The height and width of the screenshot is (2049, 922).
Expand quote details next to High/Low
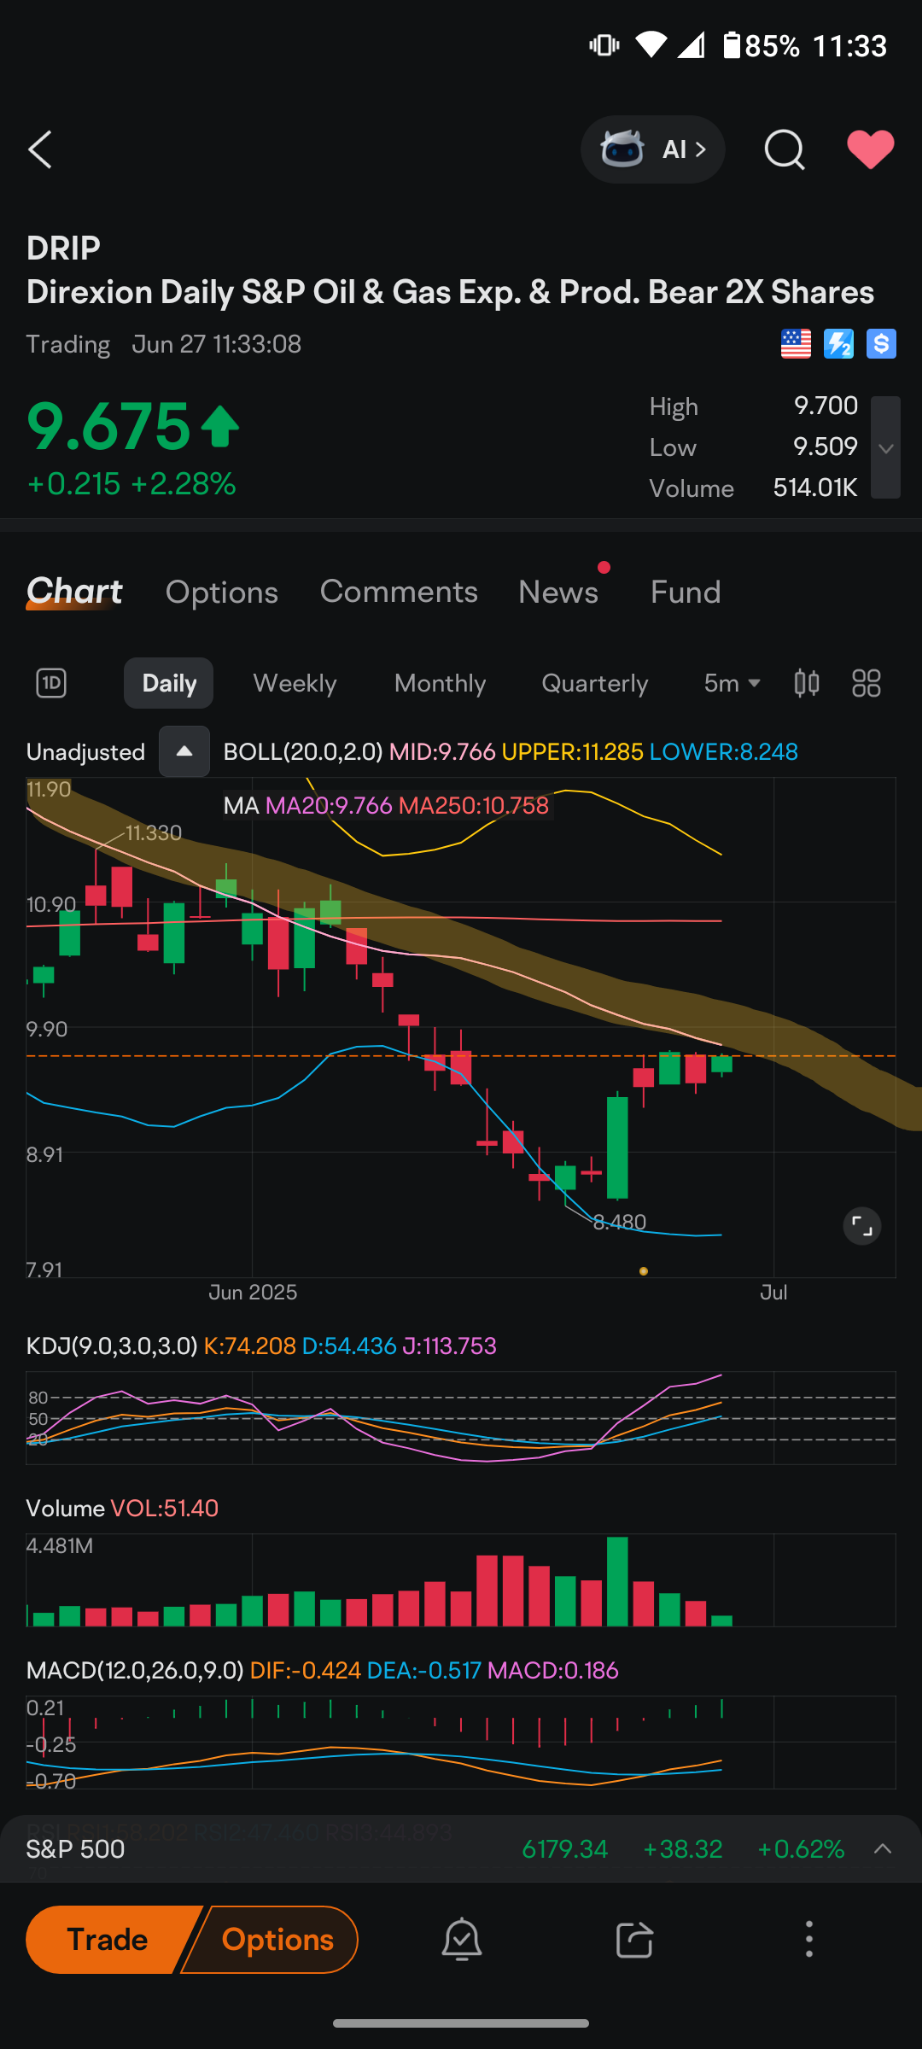point(886,447)
